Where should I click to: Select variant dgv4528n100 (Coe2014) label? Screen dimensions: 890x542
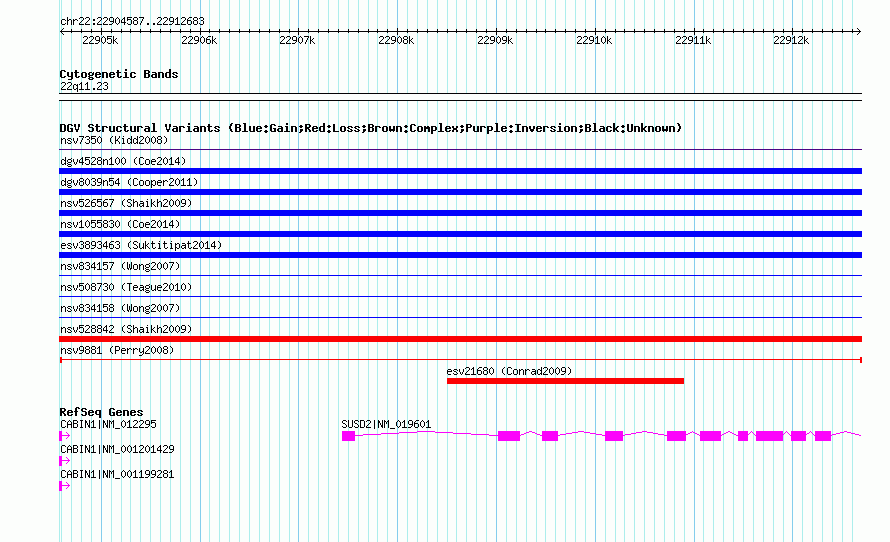[123, 161]
